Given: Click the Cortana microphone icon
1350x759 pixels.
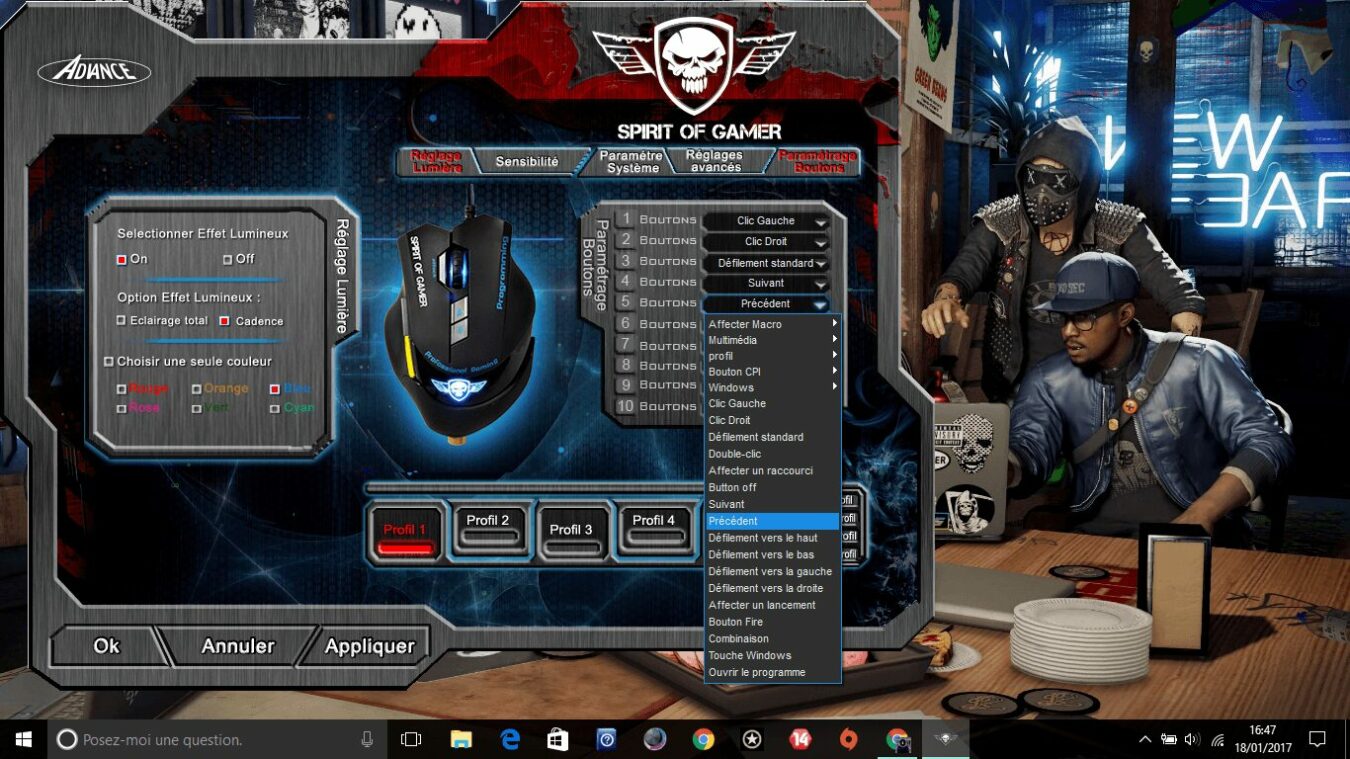Looking at the screenshot, I should (x=367, y=740).
